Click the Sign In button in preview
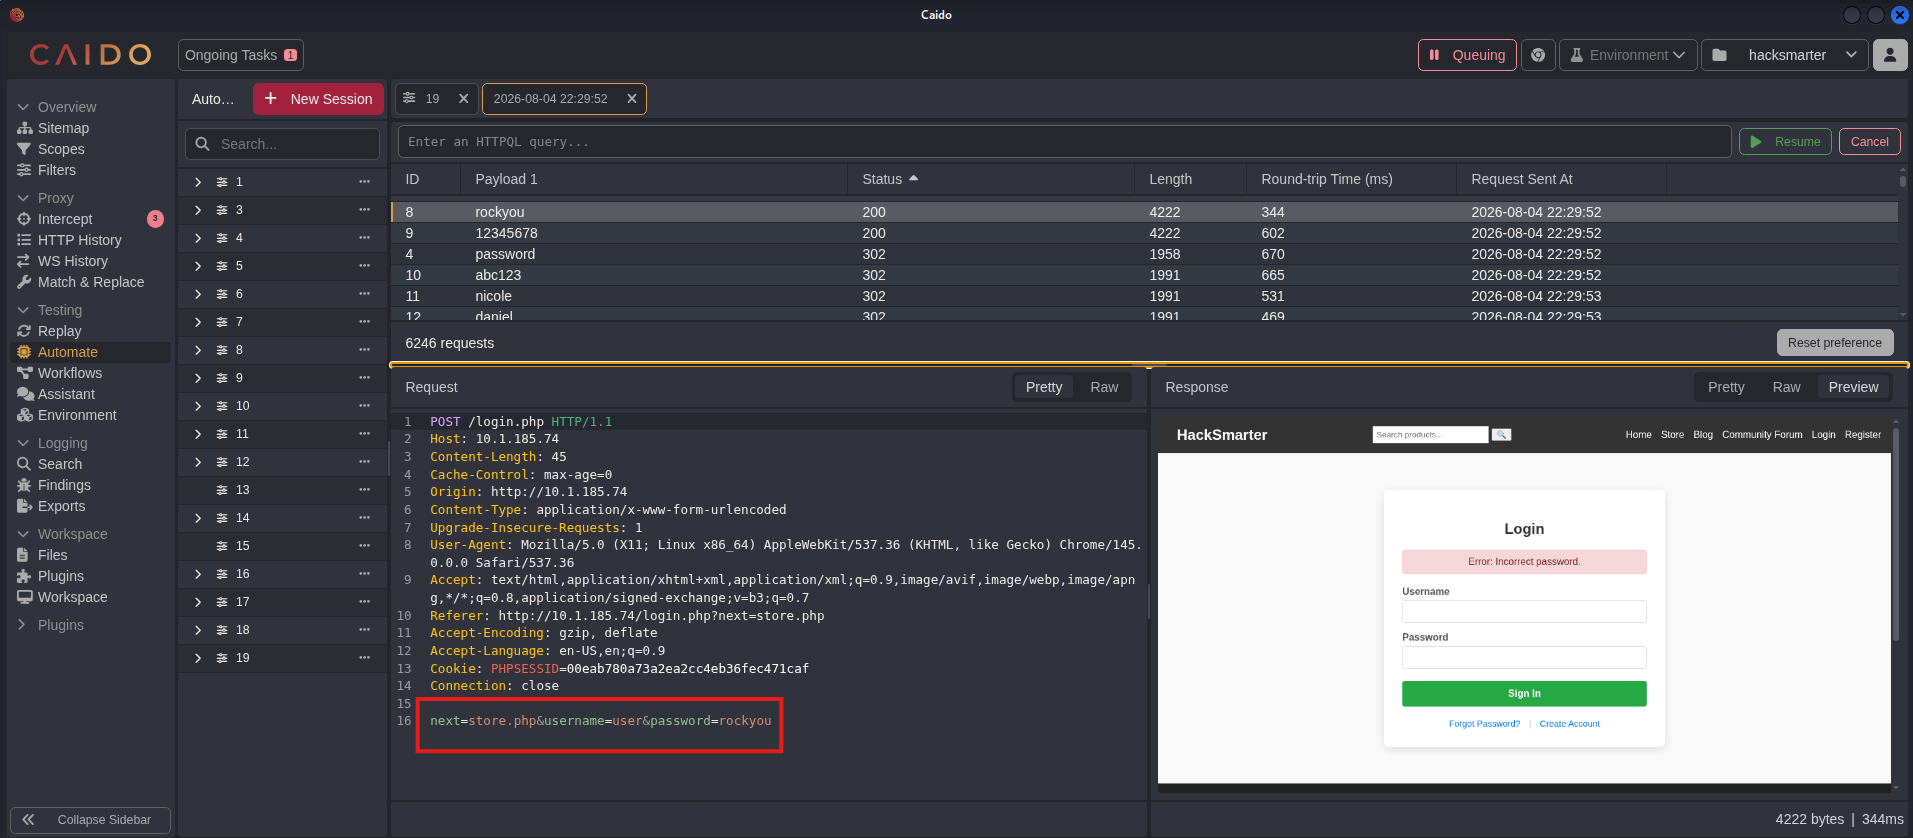Image resolution: width=1913 pixels, height=838 pixels. [1524, 694]
